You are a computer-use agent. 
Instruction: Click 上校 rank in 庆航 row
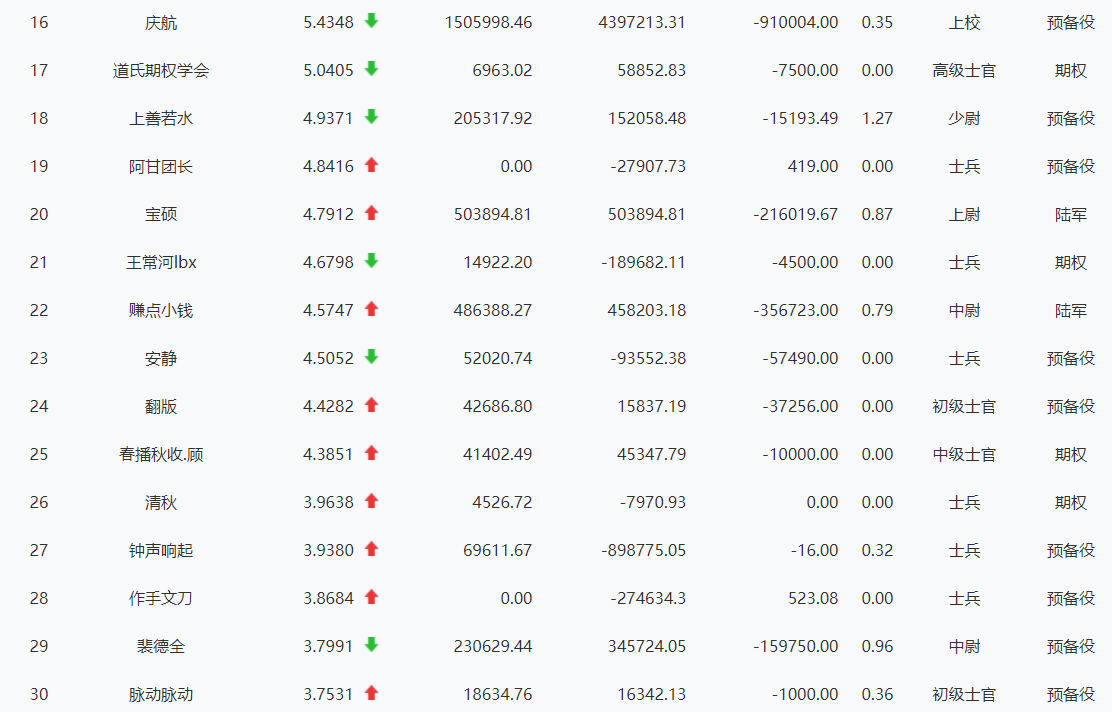[964, 22]
